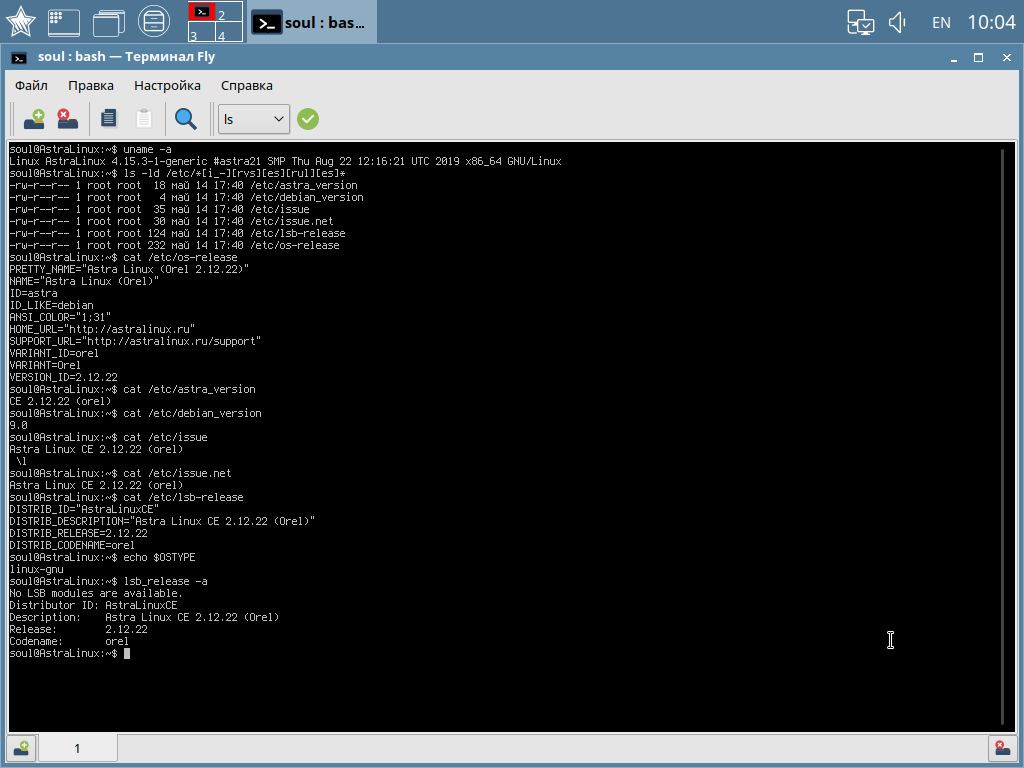Click the terminal window icon in title bar

(x=19, y=57)
